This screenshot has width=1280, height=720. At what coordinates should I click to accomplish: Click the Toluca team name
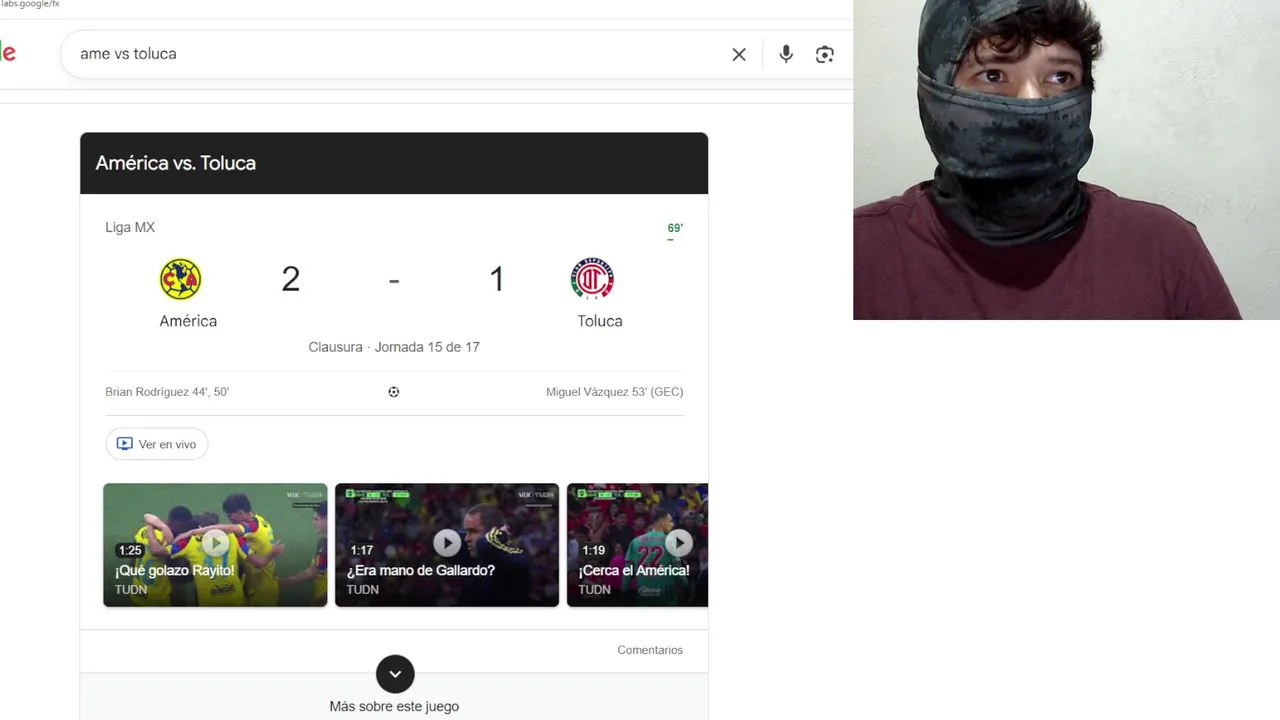tap(600, 321)
